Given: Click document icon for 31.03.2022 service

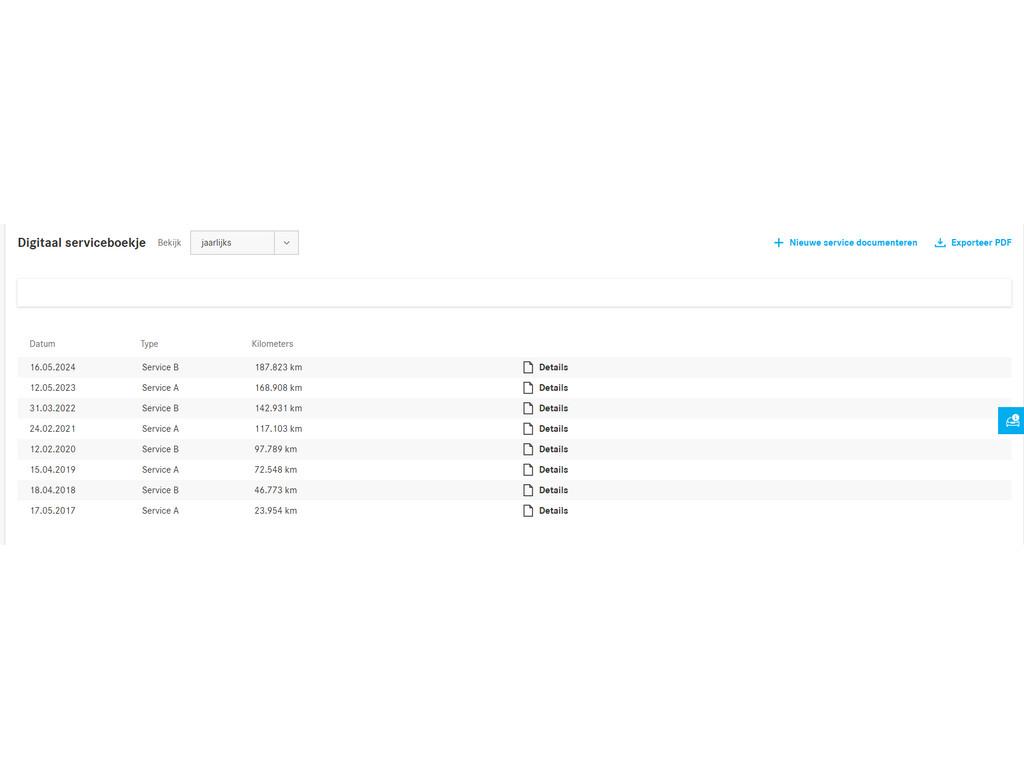Looking at the screenshot, I should coord(528,408).
